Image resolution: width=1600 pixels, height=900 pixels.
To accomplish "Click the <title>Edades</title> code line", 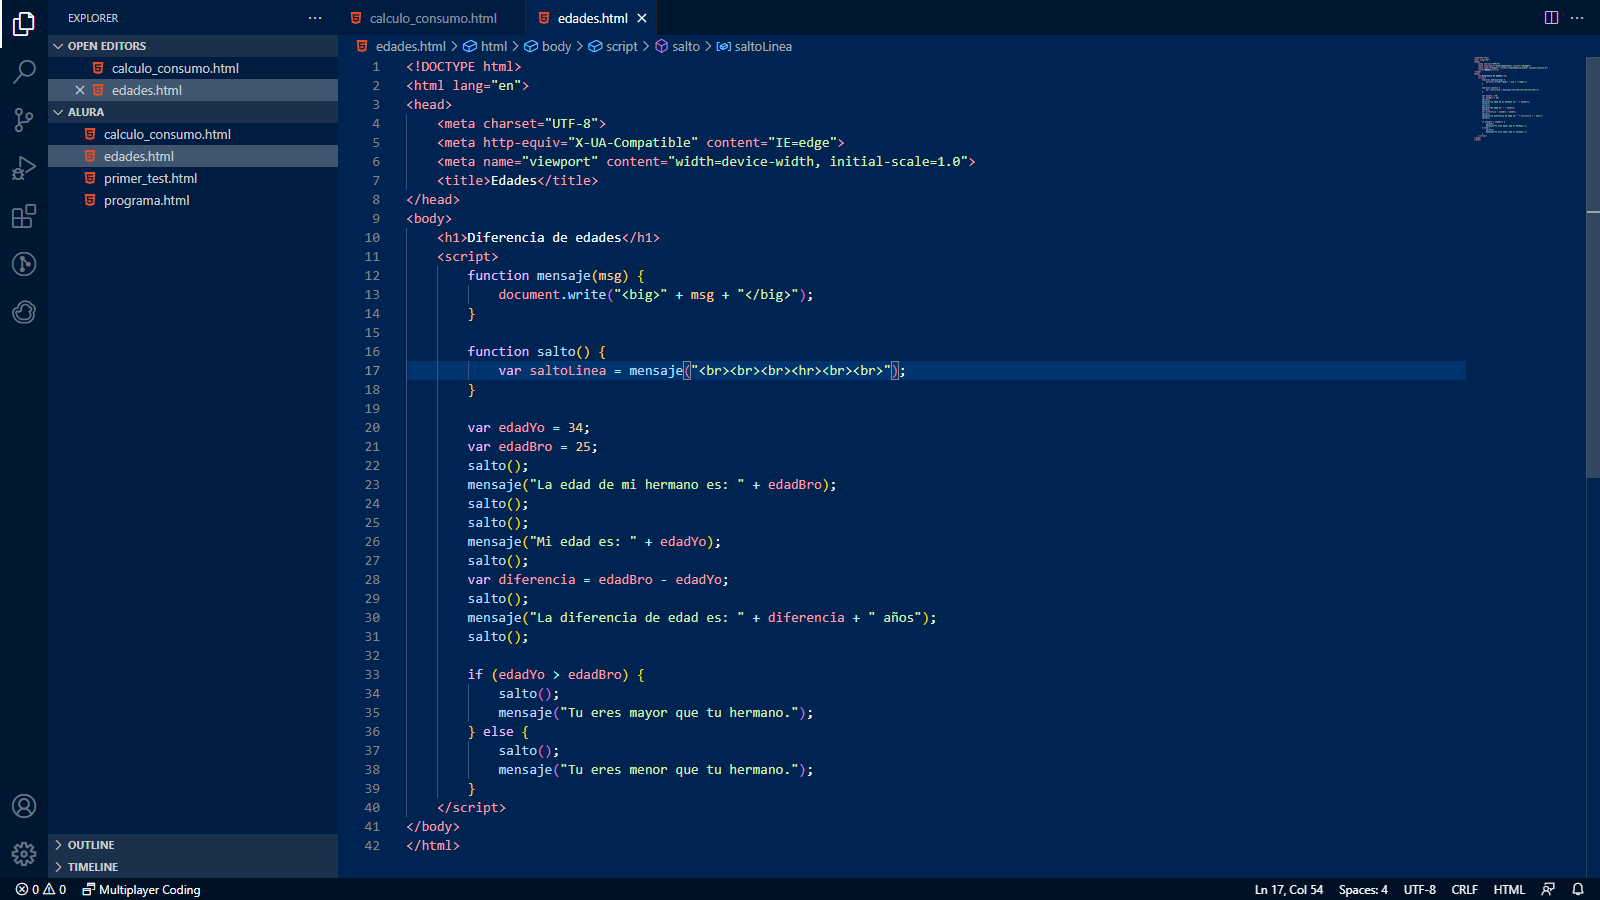I will [x=518, y=180].
